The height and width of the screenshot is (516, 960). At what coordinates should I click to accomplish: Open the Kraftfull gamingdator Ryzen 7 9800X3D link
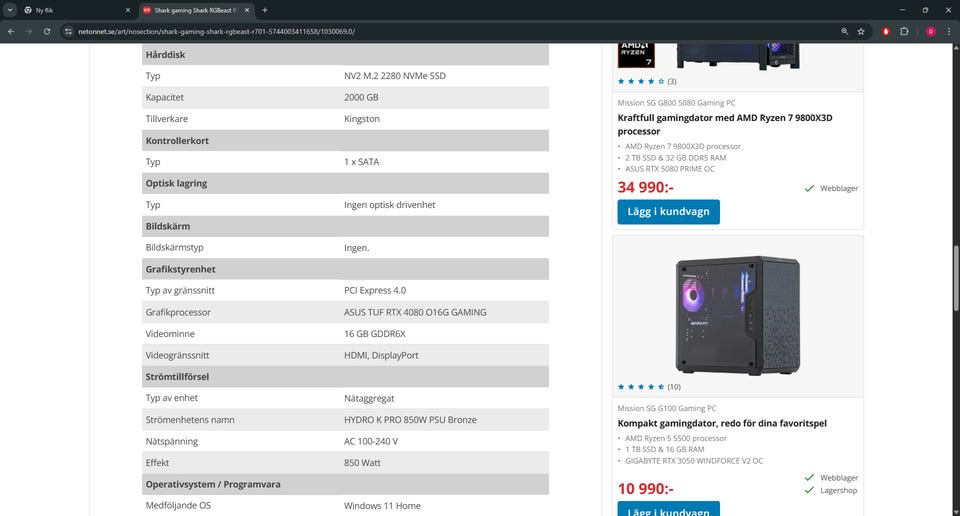(x=724, y=124)
